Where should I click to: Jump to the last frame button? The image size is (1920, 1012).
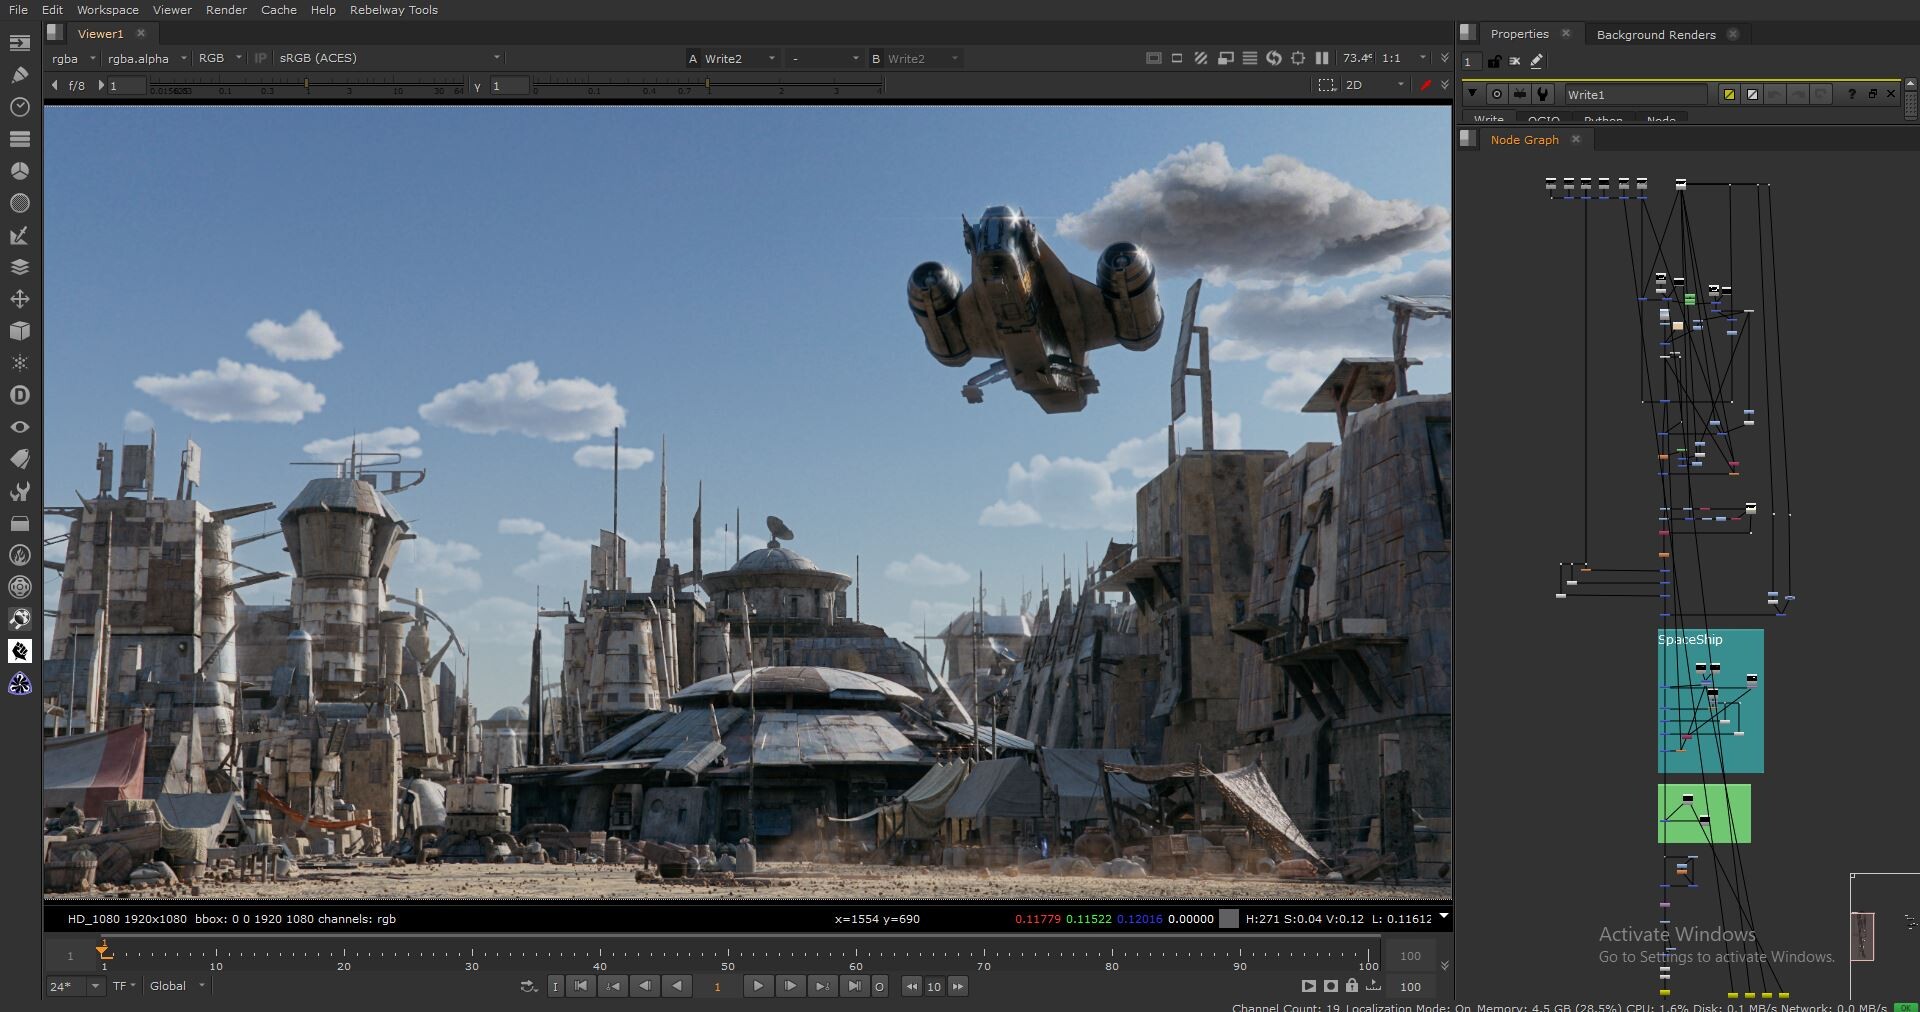point(854,986)
